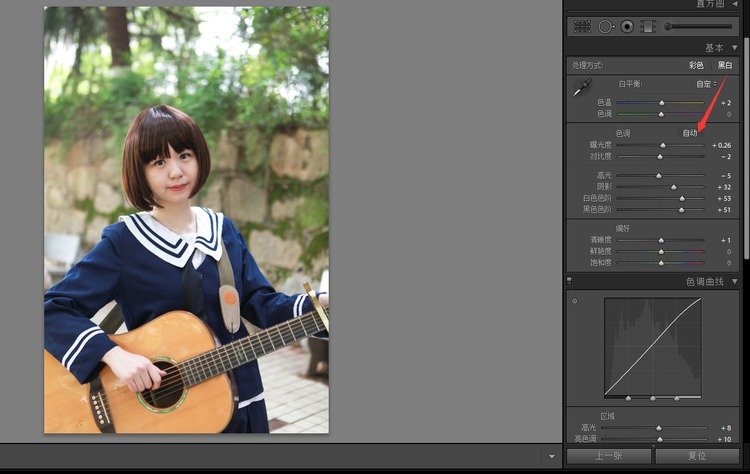Switch treatment to 彩色 (color)

point(696,65)
